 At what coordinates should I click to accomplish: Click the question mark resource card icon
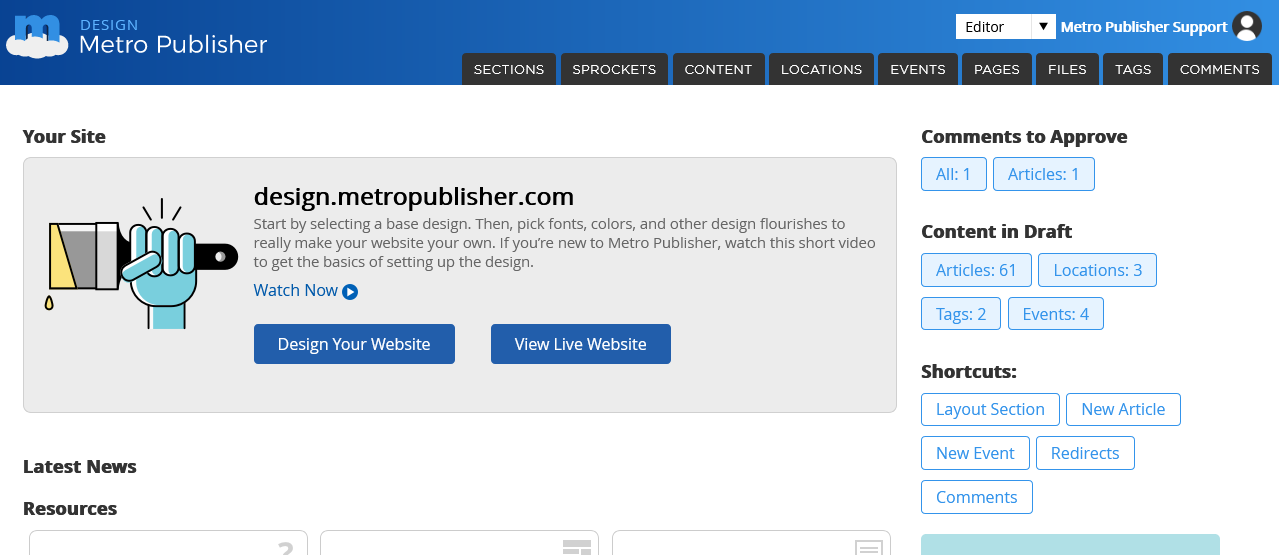point(285,547)
